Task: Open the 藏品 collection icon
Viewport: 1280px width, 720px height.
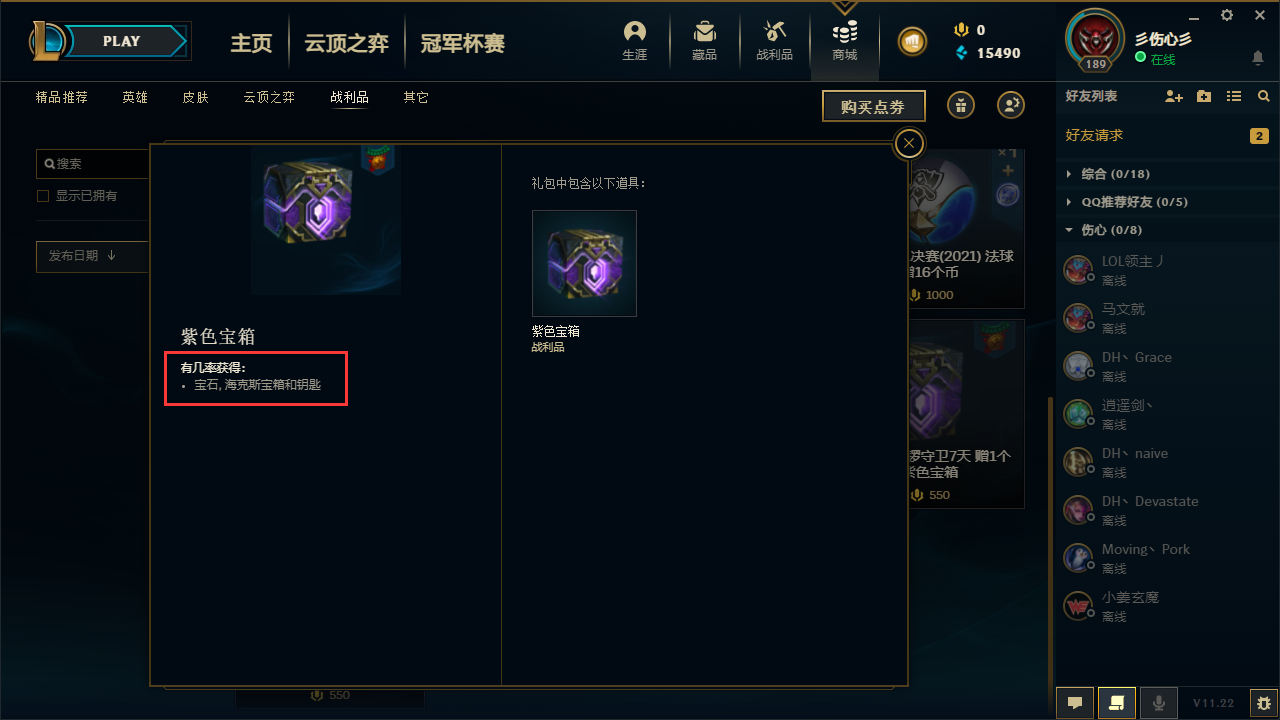Action: point(704,40)
